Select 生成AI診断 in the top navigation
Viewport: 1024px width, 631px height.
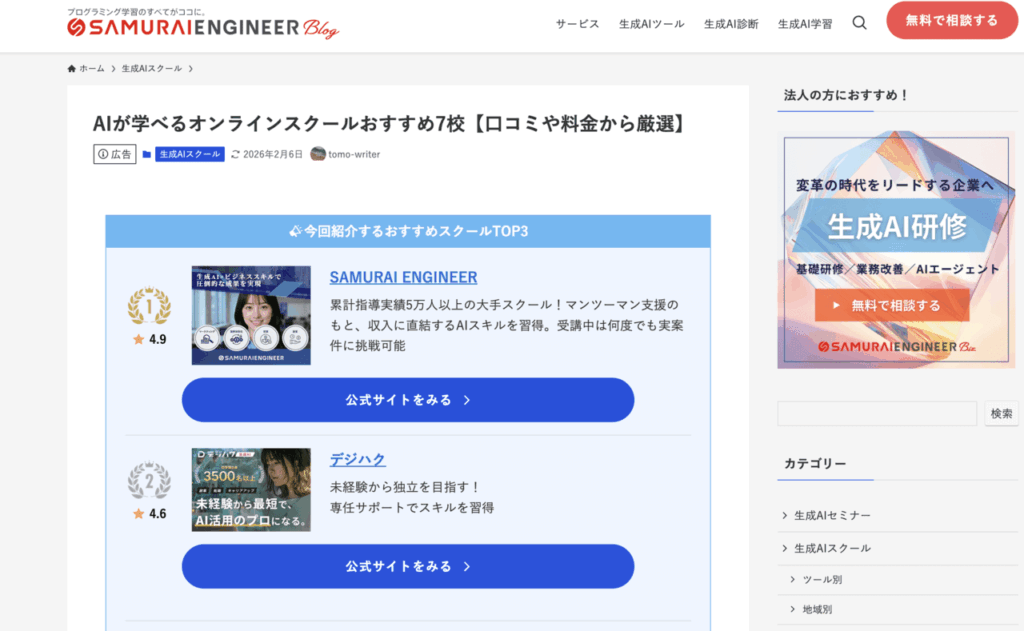tap(731, 24)
